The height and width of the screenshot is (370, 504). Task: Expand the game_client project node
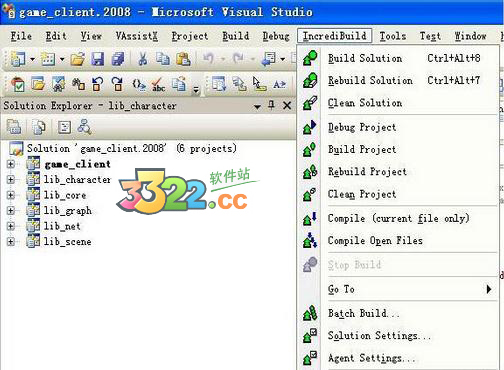[11, 164]
